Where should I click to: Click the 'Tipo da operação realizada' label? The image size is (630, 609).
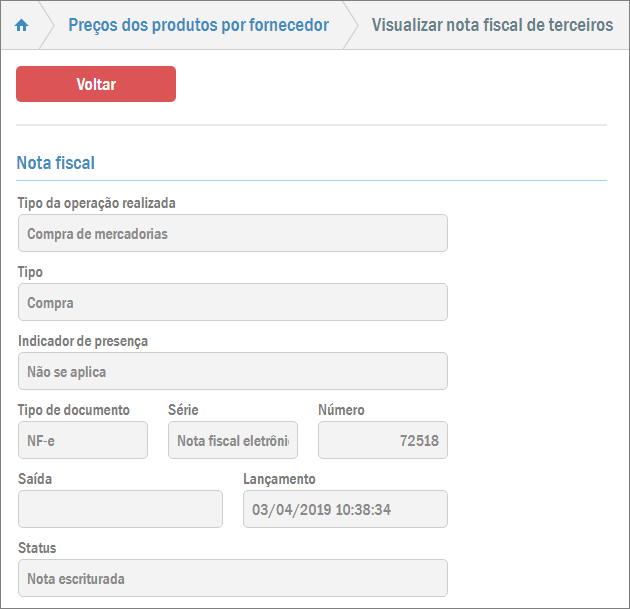(97, 203)
